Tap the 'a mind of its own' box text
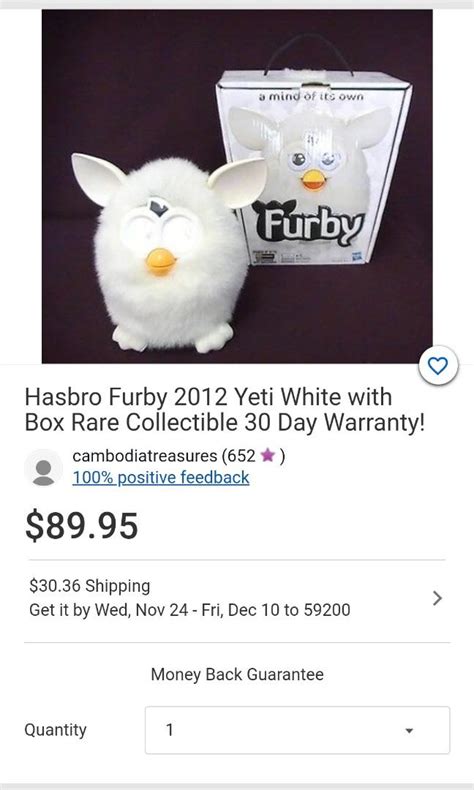The width and height of the screenshot is (474, 790). coord(311,96)
